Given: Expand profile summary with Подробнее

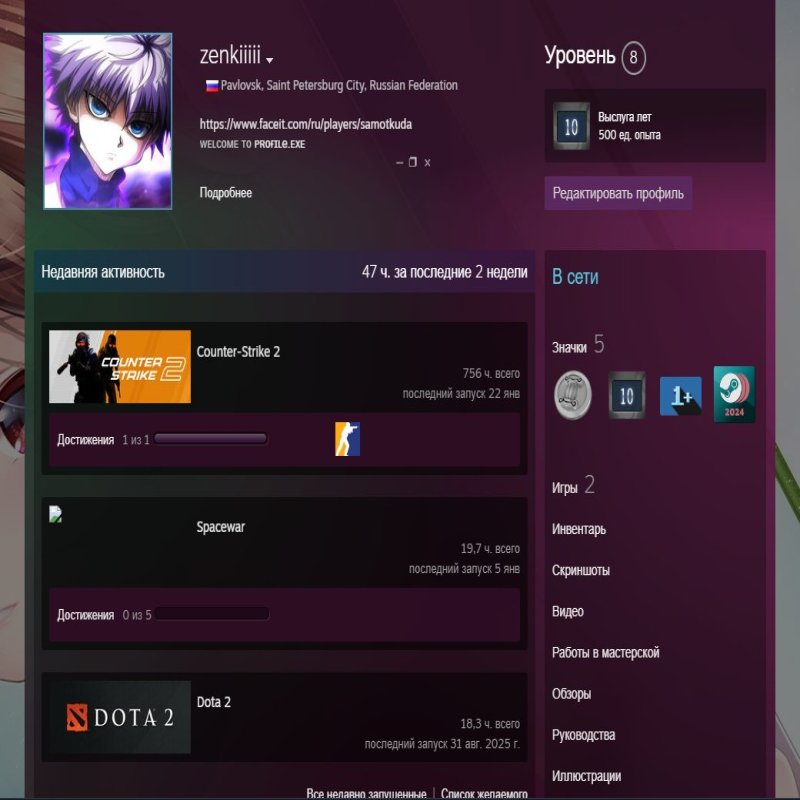Looking at the screenshot, I should pyautogui.click(x=225, y=193).
